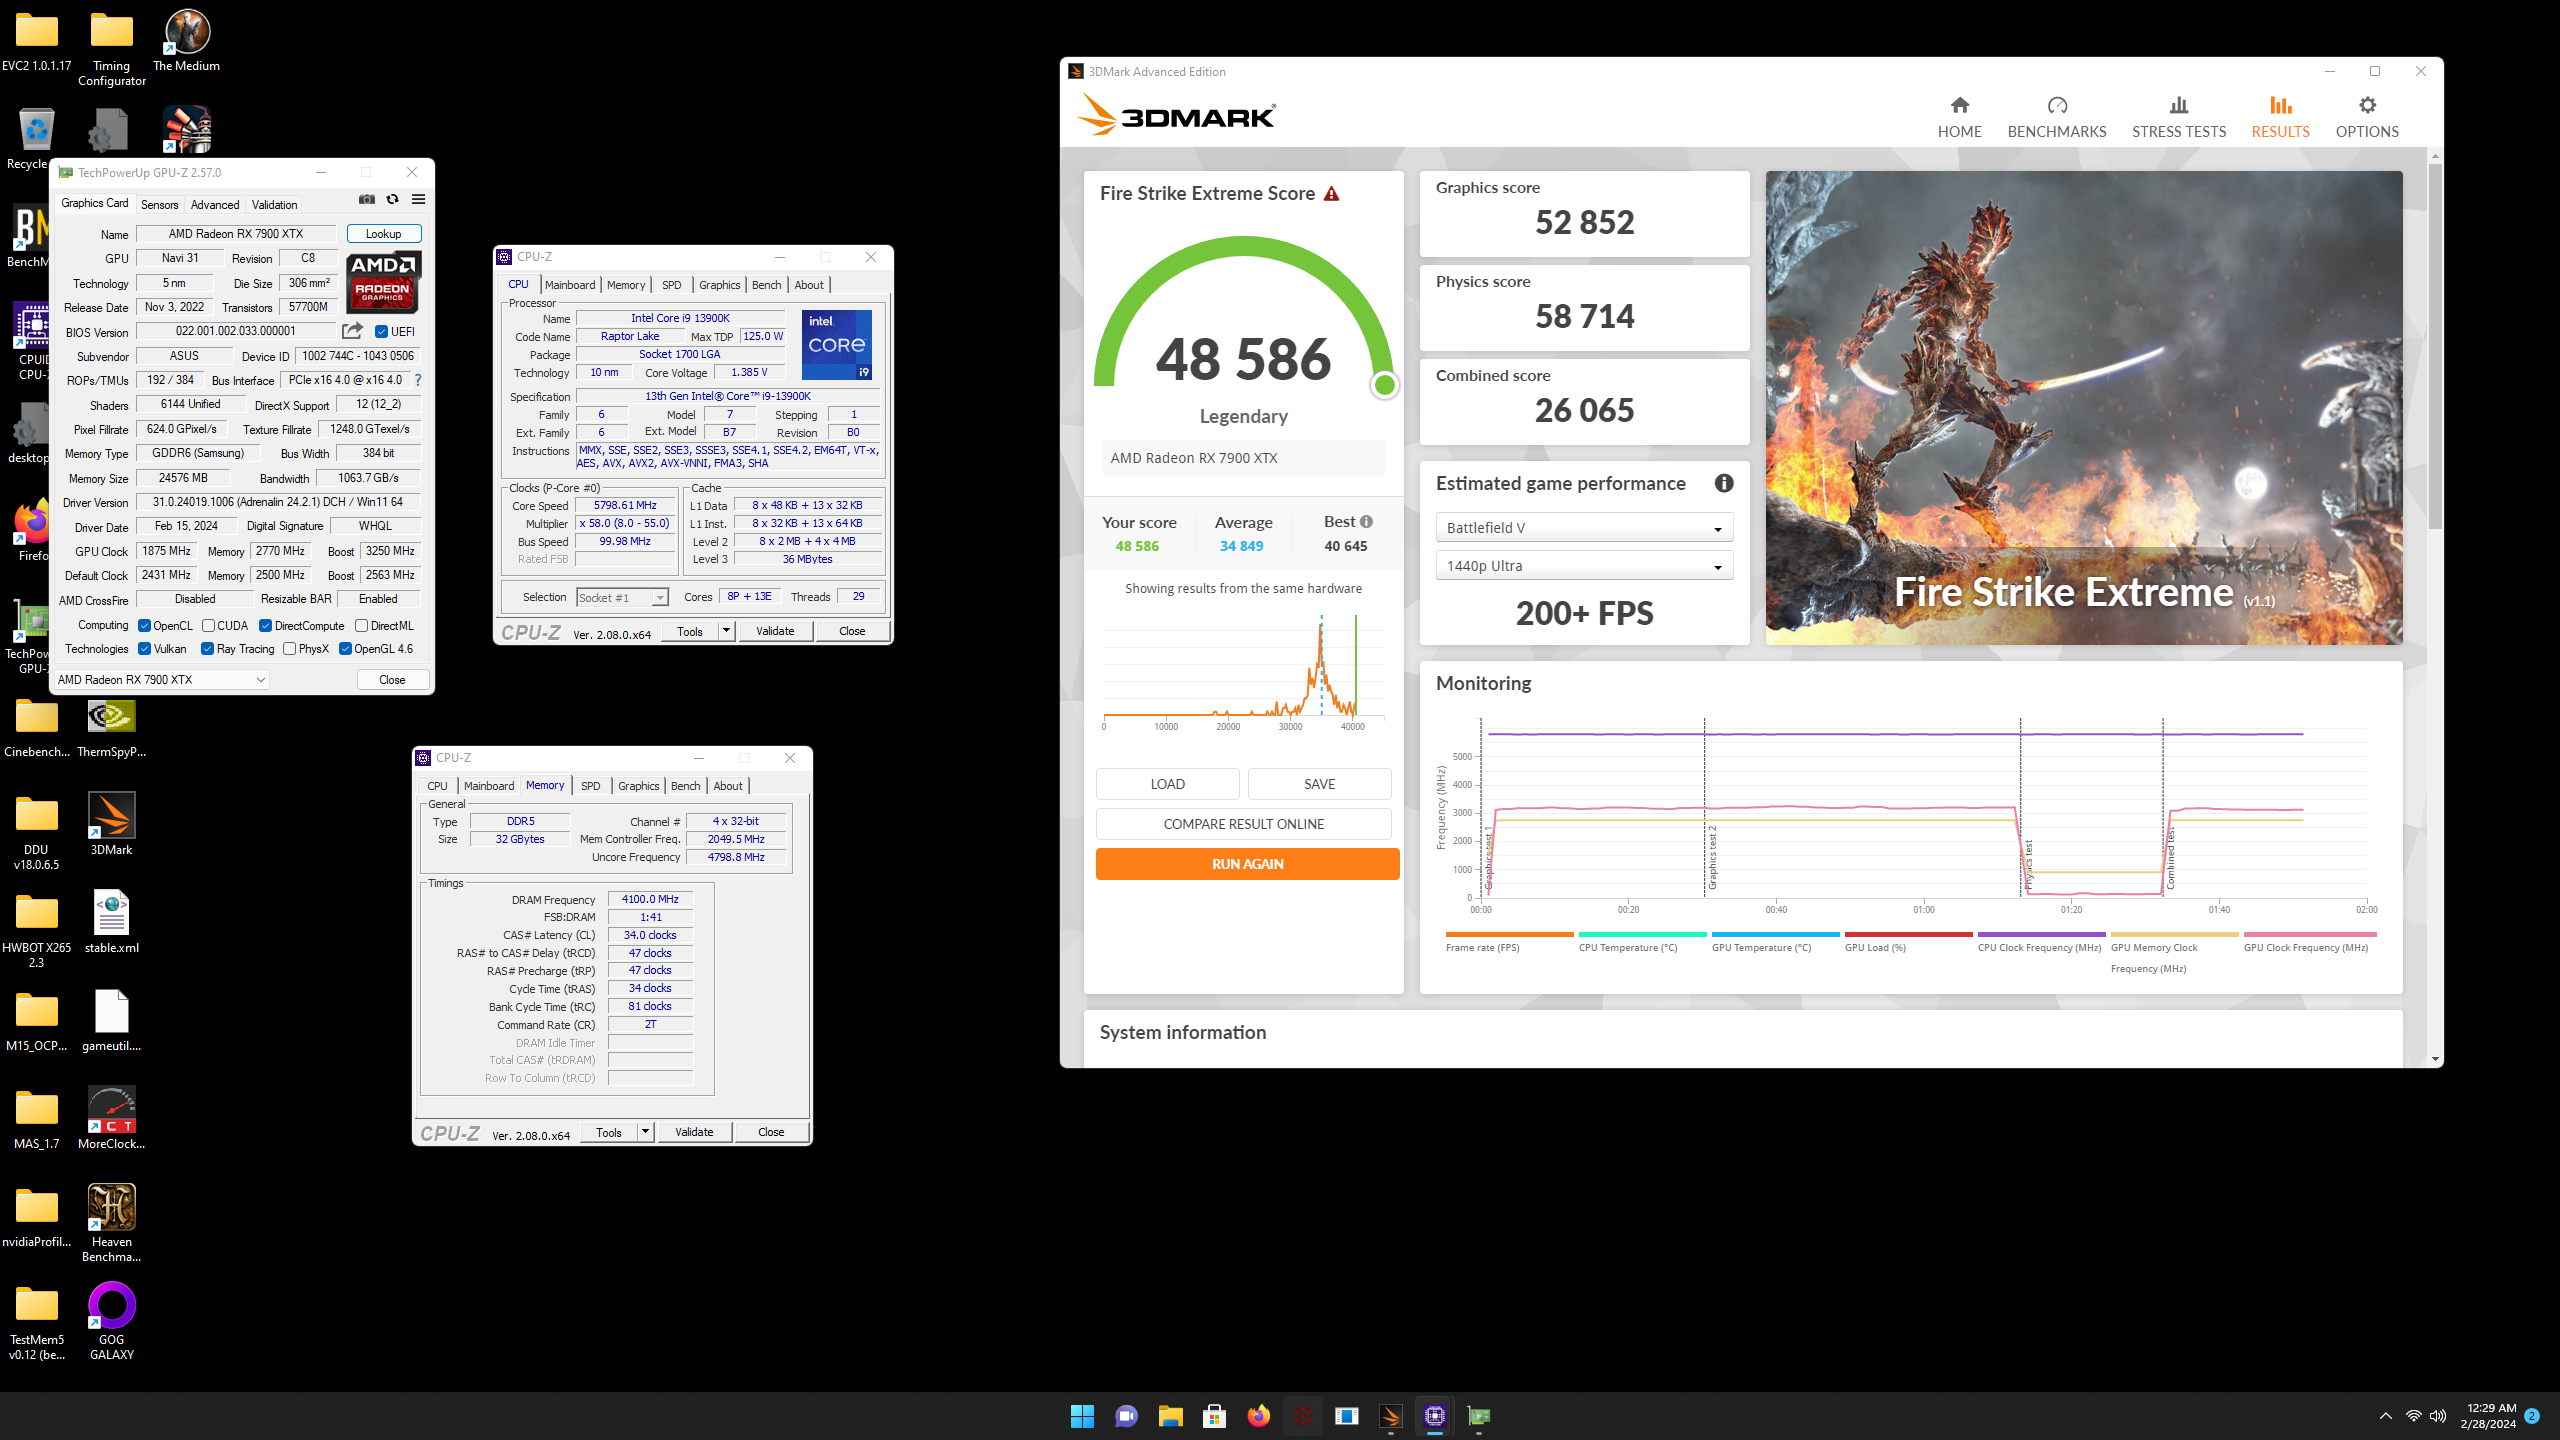Image resolution: width=2560 pixels, height=1440 pixels.
Task: Open Tools dropdown arrow in CPU-Z Memory window
Action: 645,1132
